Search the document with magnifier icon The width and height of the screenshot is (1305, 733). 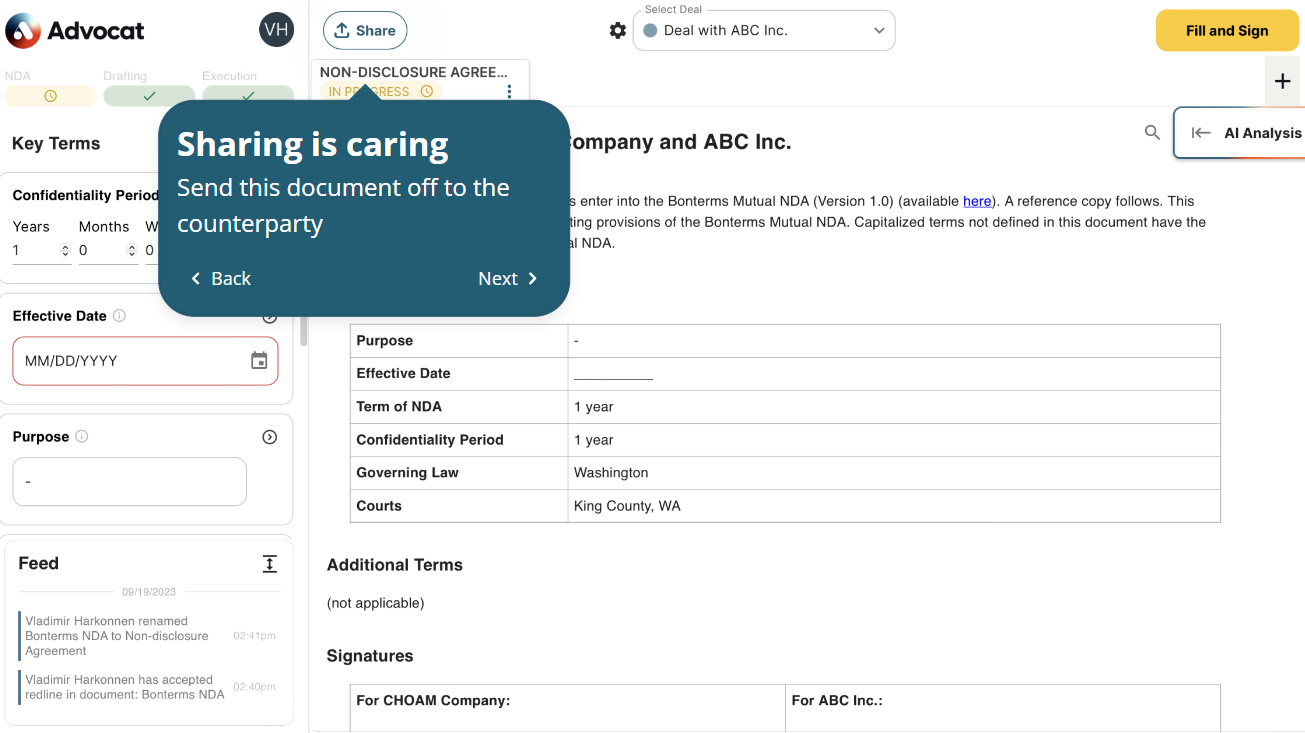coord(1152,132)
